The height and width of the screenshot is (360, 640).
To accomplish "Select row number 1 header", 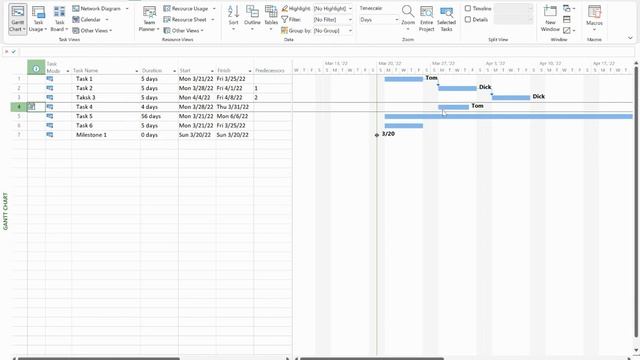I will 19,79.
